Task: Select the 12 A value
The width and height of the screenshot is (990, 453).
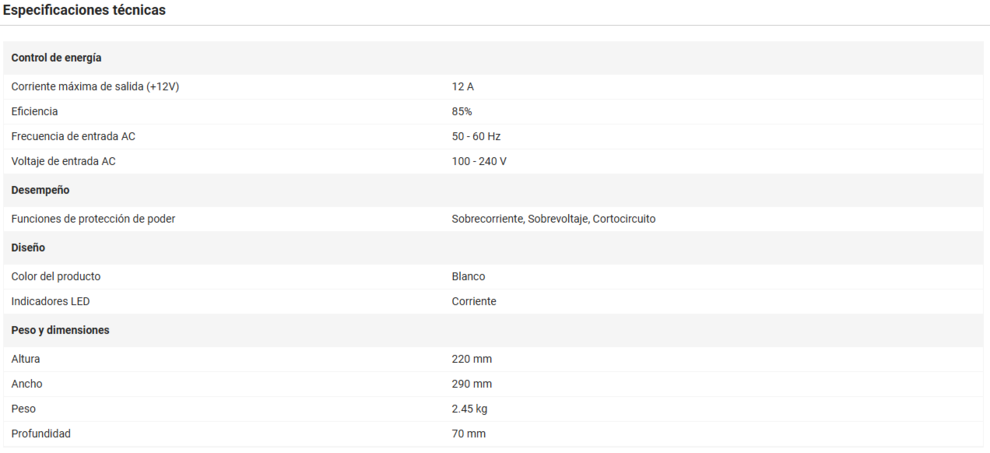Action: coord(462,87)
